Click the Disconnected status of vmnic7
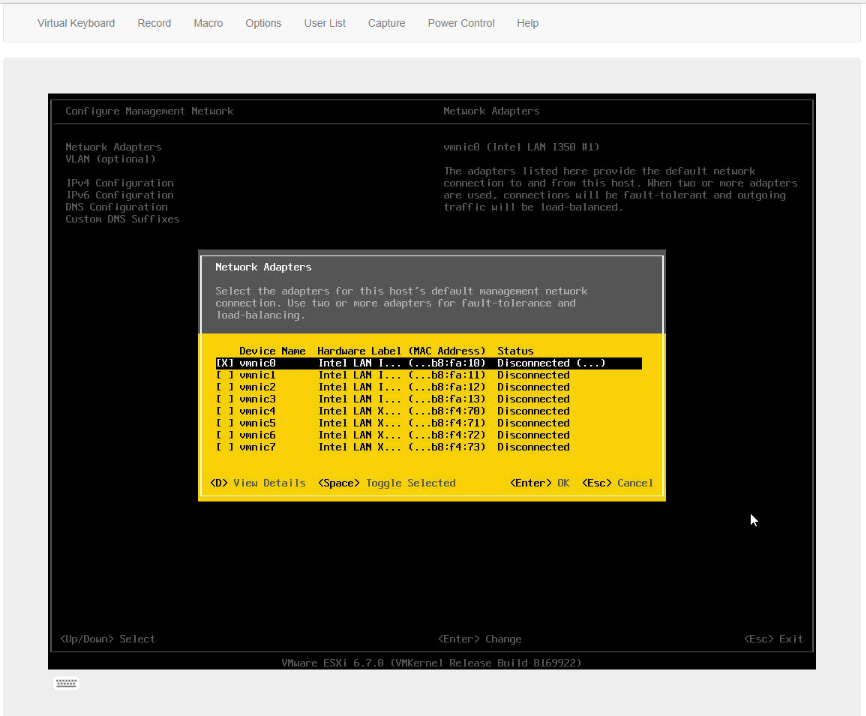 click(x=533, y=447)
